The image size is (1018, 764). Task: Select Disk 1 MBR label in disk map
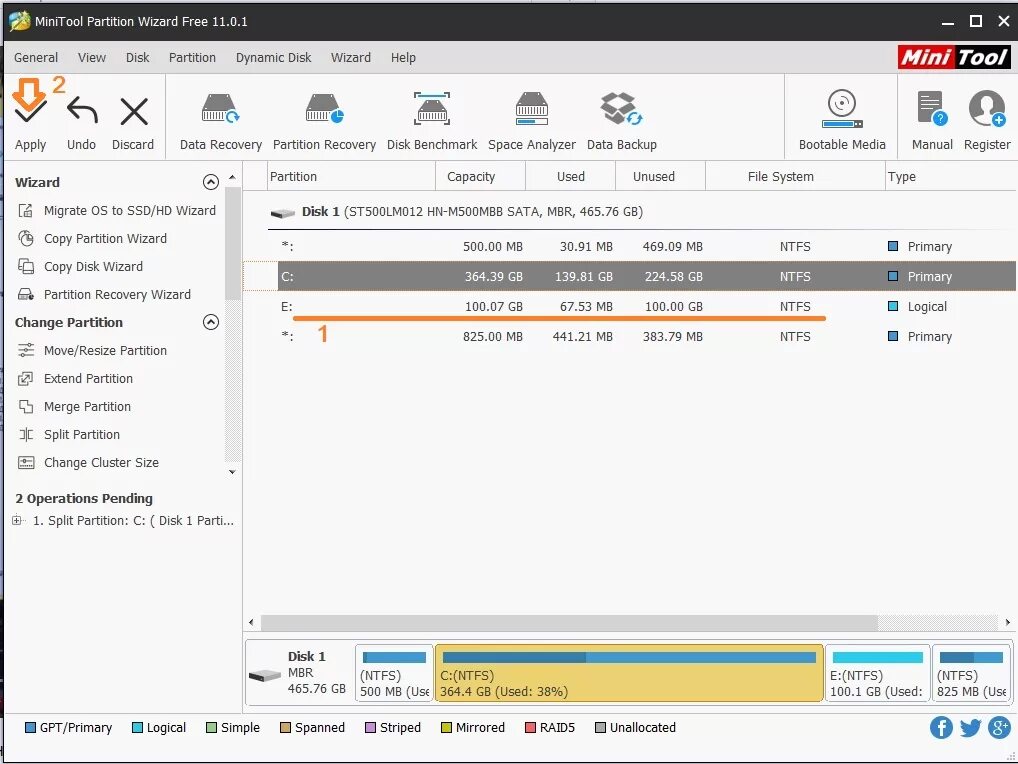[299, 673]
